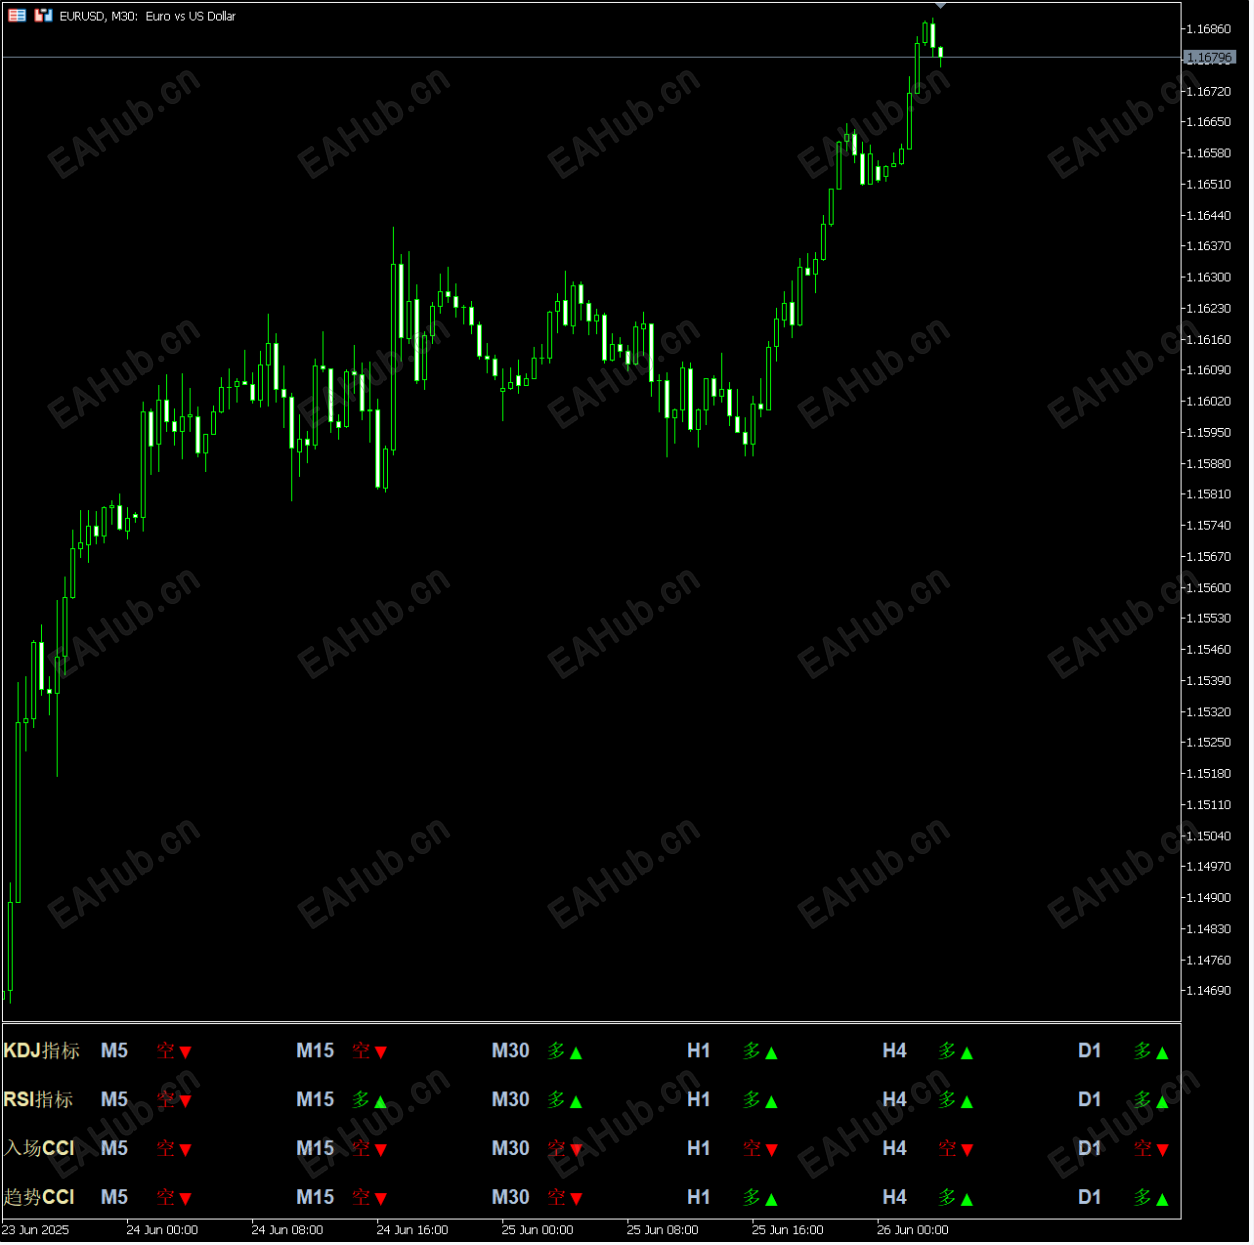Viewport: 1254px width, 1245px height.
Task: Click the price axis label 1.16300
Action: pyautogui.click(x=1208, y=277)
